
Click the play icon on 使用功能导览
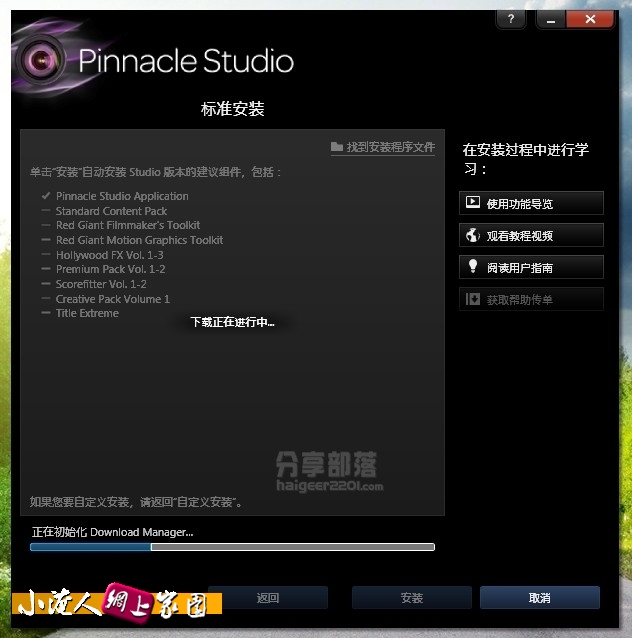coord(472,202)
